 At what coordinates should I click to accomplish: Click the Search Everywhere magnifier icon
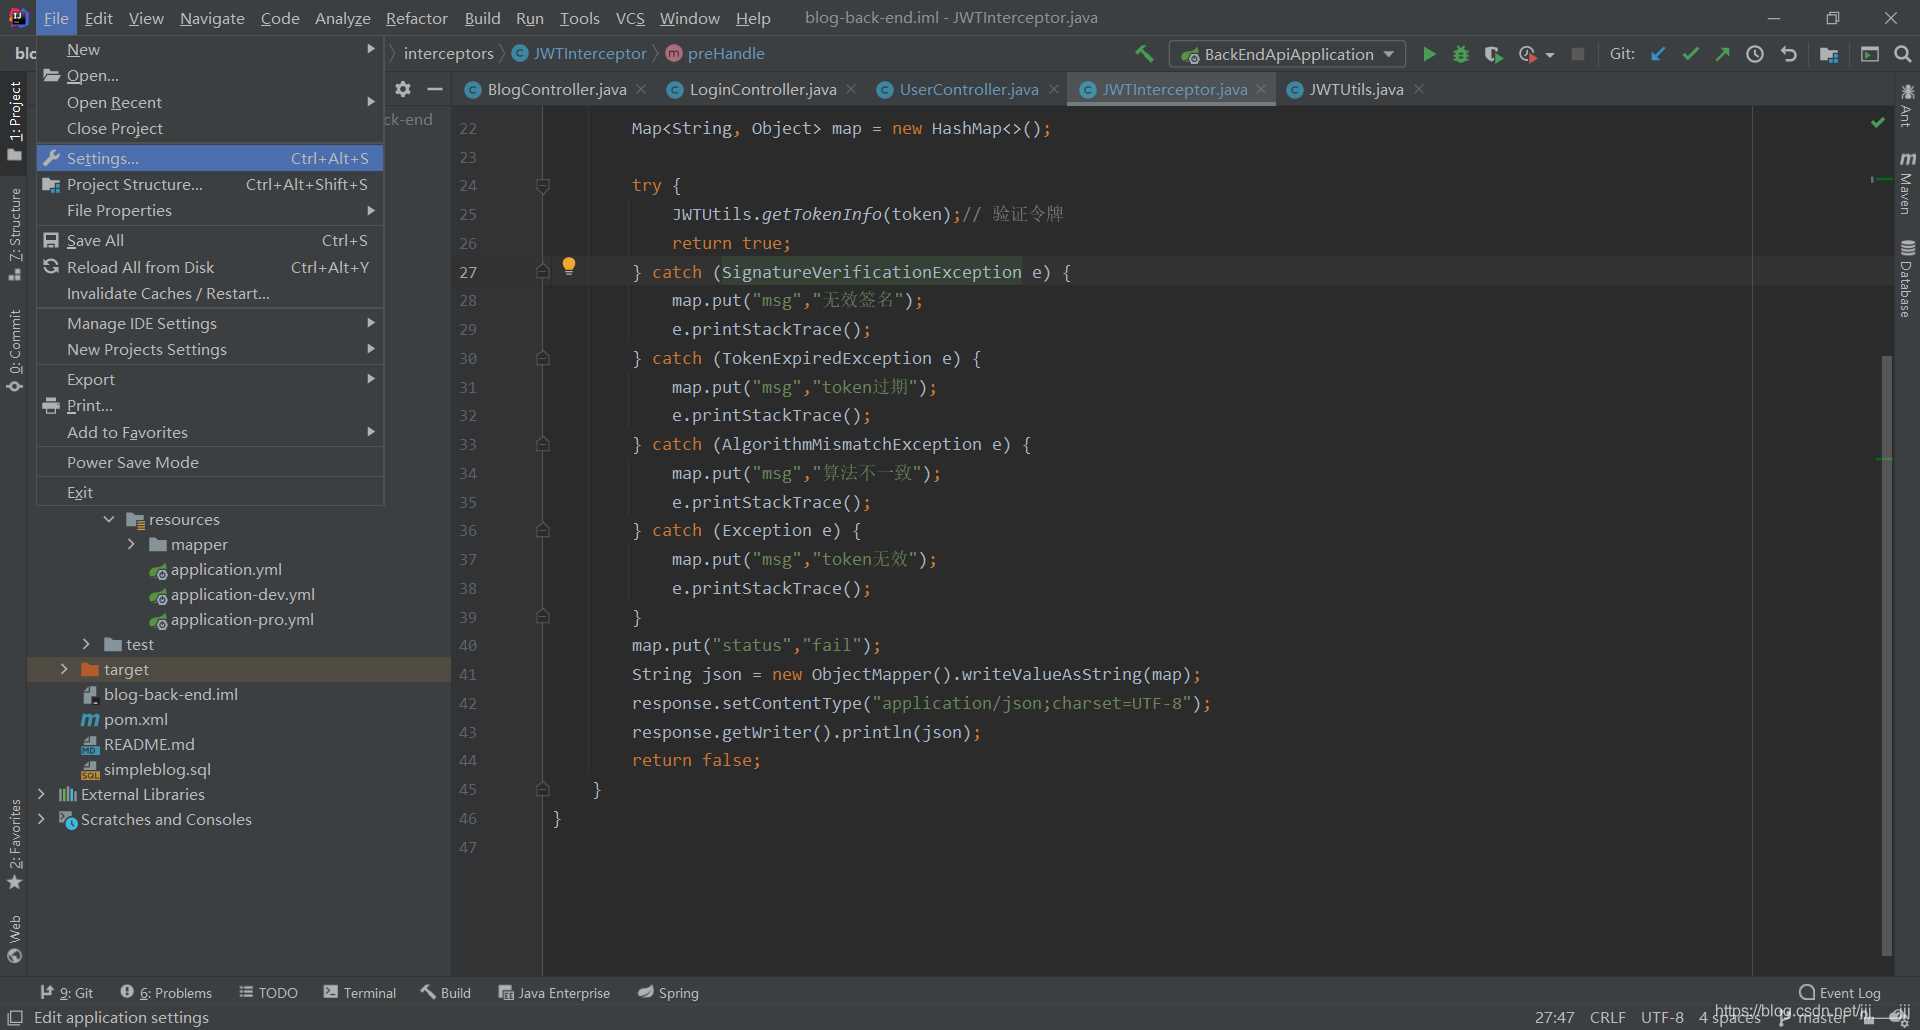tap(1902, 54)
